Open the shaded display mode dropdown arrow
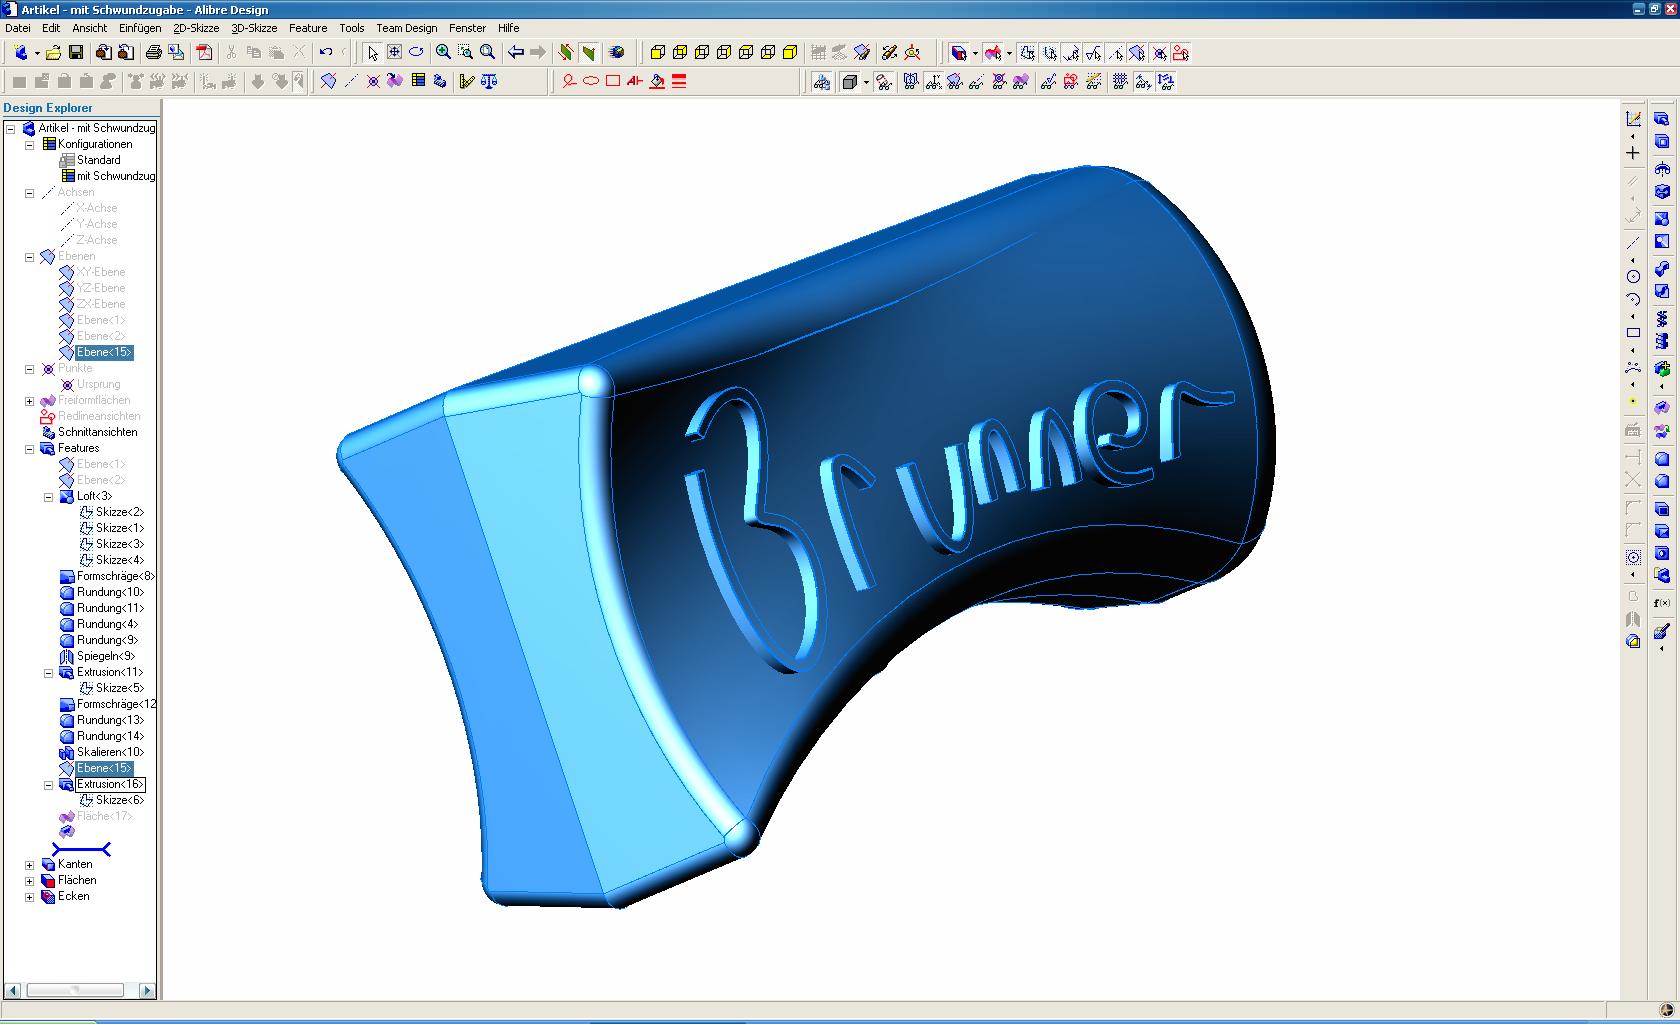1680x1024 pixels. click(x=866, y=82)
